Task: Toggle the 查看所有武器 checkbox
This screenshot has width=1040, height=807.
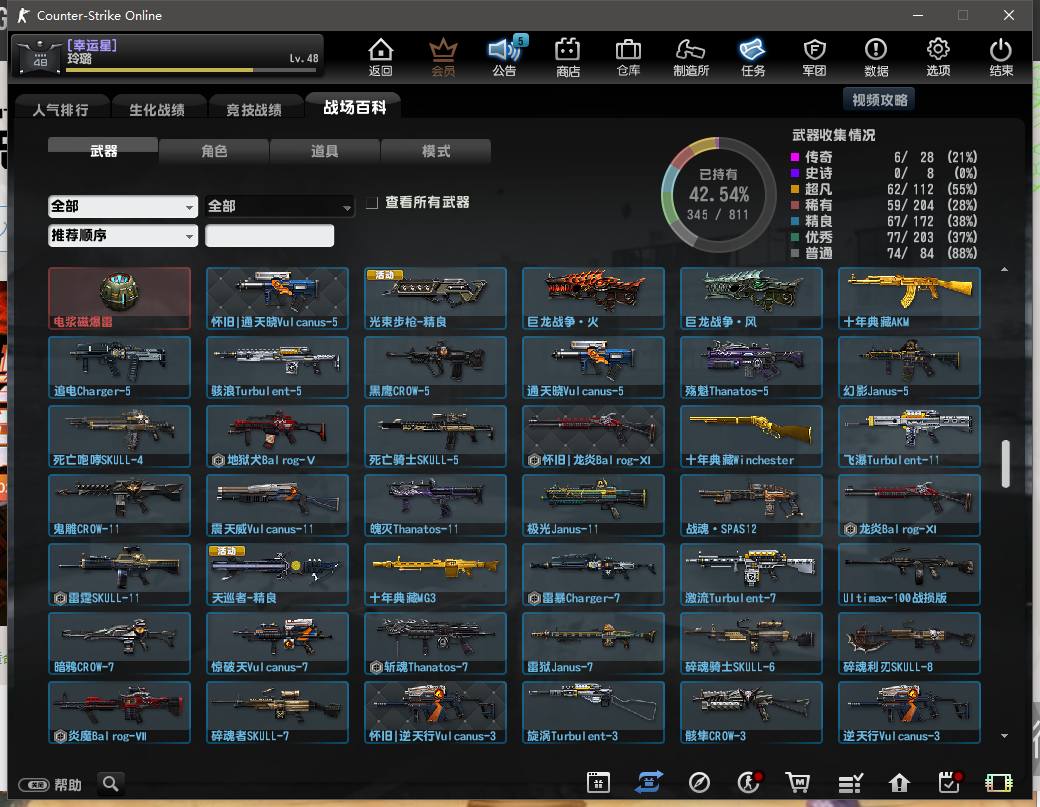Action: pos(372,203)
